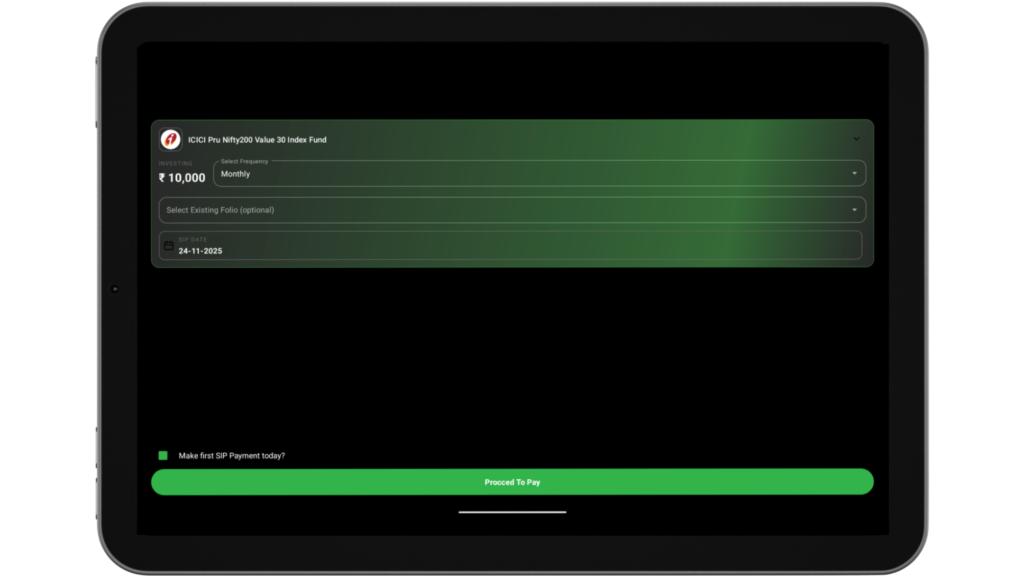Click the 'Select Frequency' field label

(244, 161)
